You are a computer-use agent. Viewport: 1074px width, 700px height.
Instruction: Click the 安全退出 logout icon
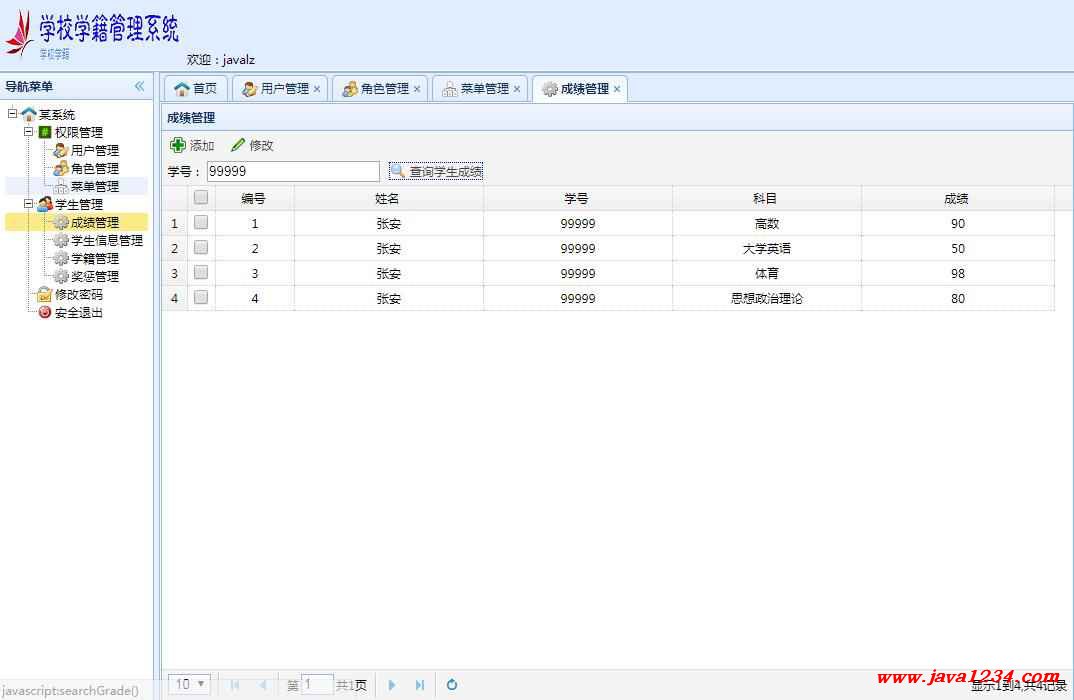click(44, 313)
